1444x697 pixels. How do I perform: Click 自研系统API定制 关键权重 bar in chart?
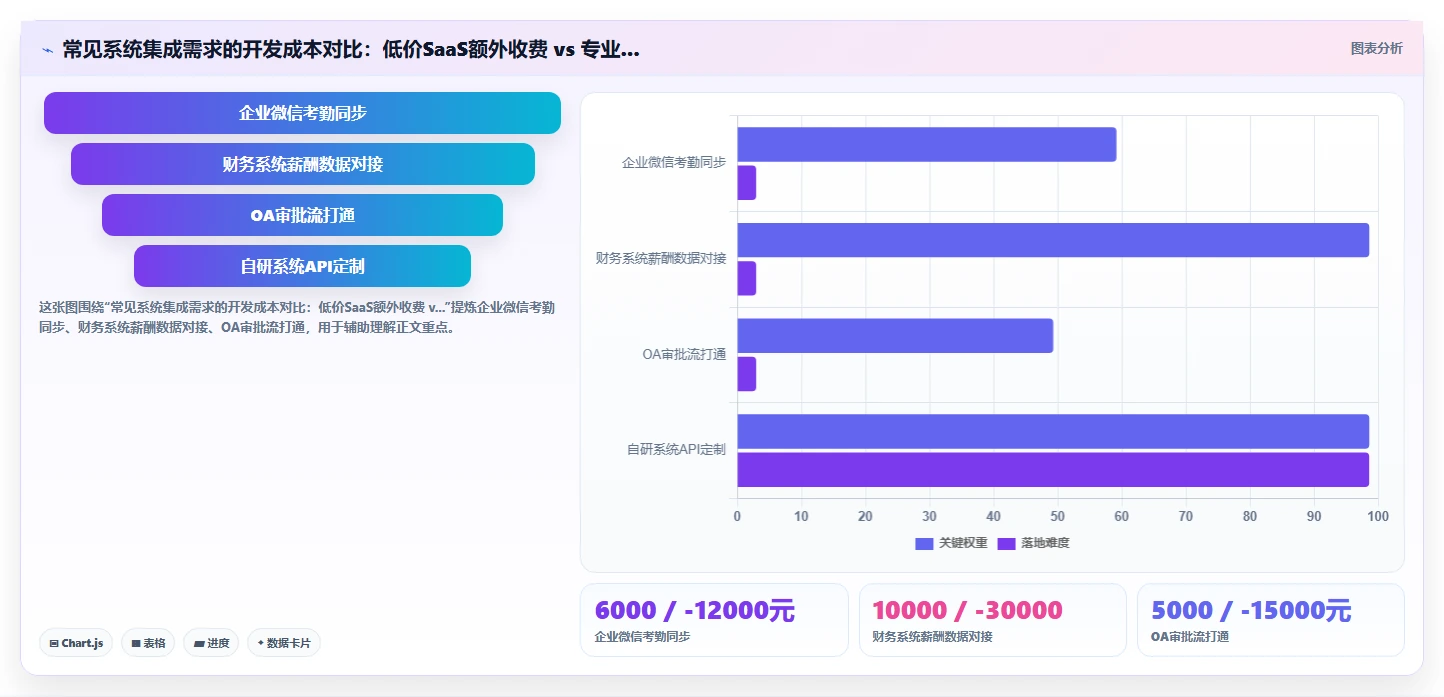click(1053, 431)
